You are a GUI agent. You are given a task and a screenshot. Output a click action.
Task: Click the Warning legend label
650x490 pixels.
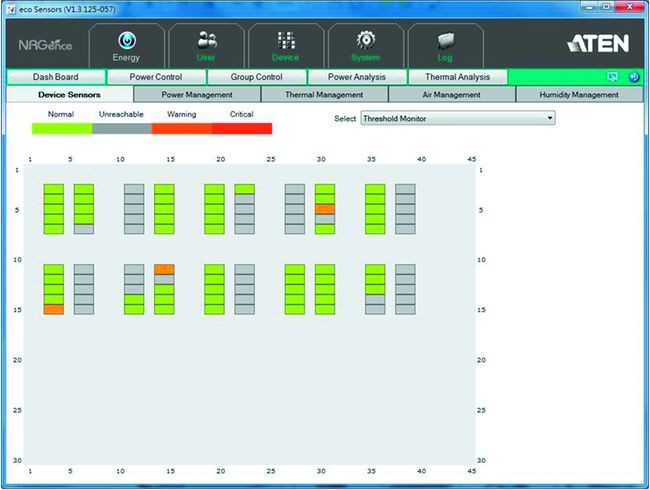click(182, 114)
